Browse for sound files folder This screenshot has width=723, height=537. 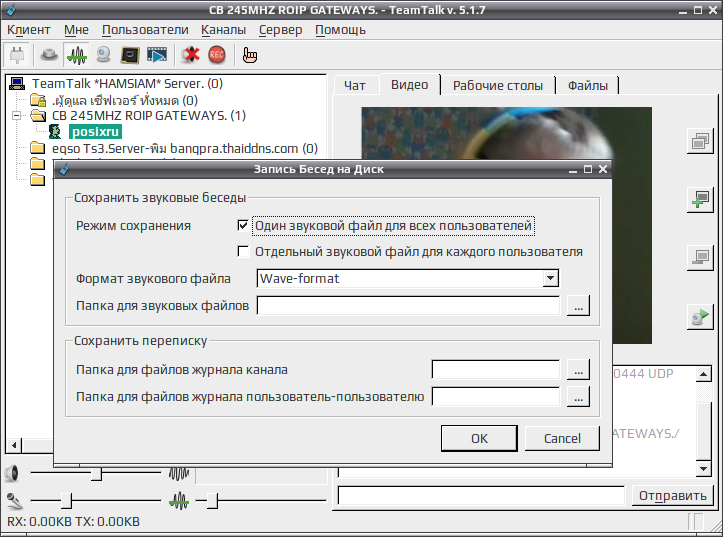tap(578, 306)
